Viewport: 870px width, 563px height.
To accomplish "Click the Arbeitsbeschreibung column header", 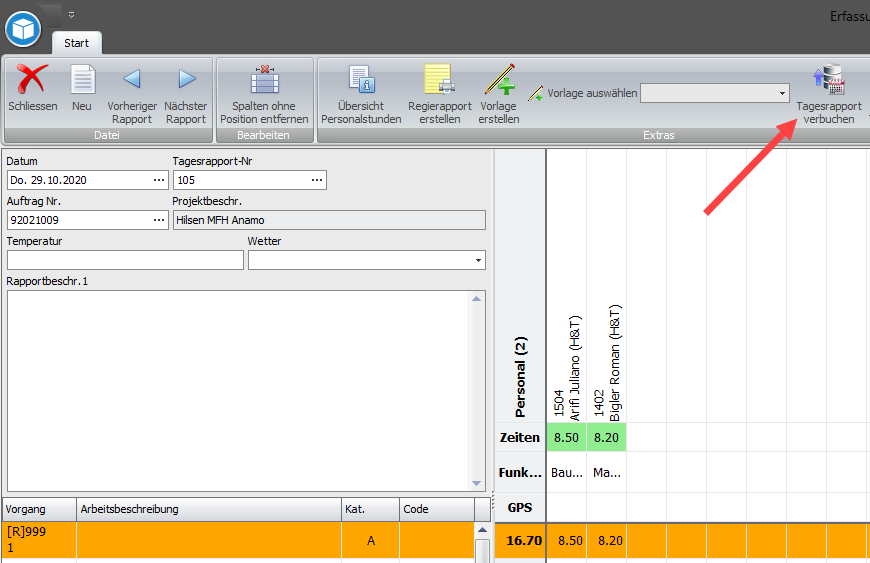I will (x=209, y=509).
